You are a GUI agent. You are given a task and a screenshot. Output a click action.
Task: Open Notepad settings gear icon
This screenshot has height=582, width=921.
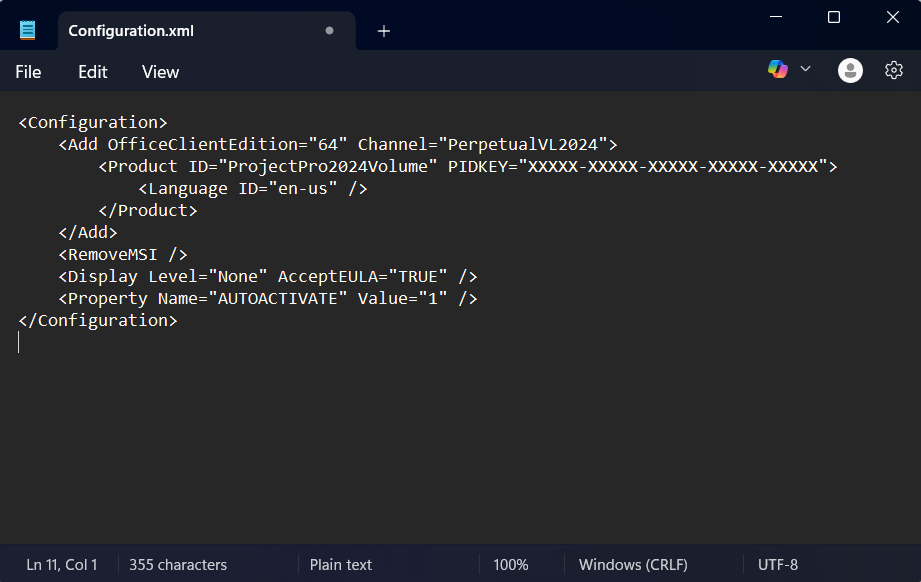pos(894,70)
